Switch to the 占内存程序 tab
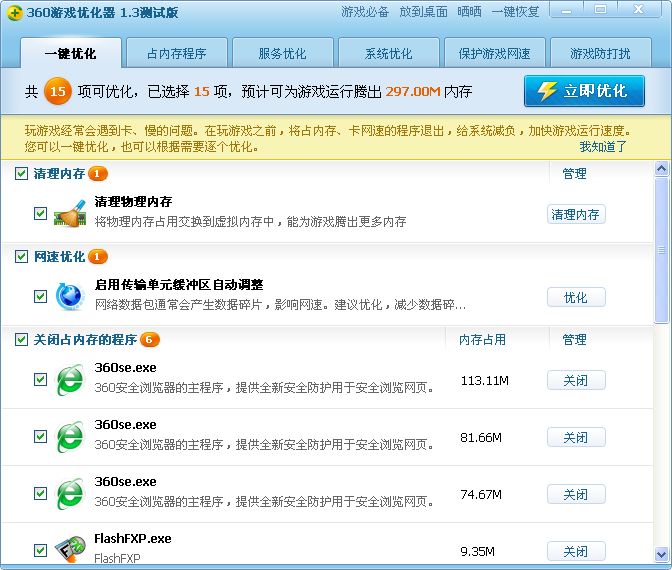672x570 pixels. click(177, 53)
